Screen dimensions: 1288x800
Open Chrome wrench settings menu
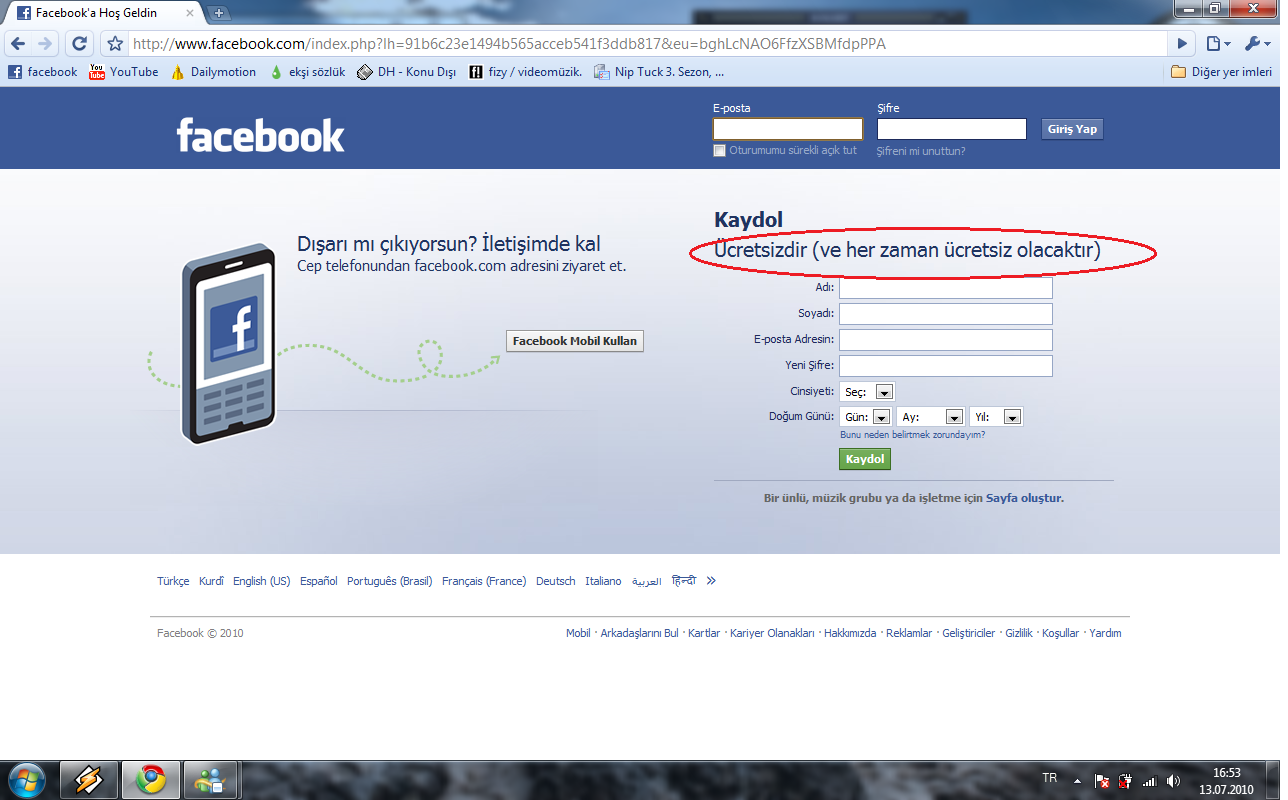(1256, 44)
